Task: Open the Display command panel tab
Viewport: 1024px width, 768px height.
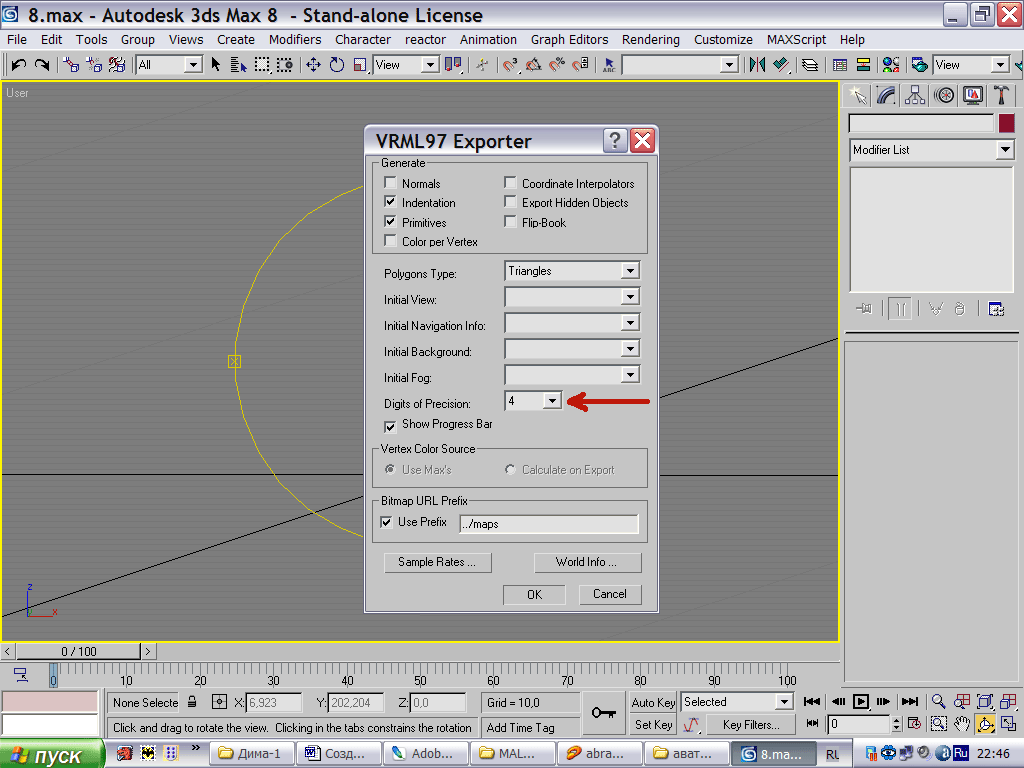Action: (x=972, y=96)
